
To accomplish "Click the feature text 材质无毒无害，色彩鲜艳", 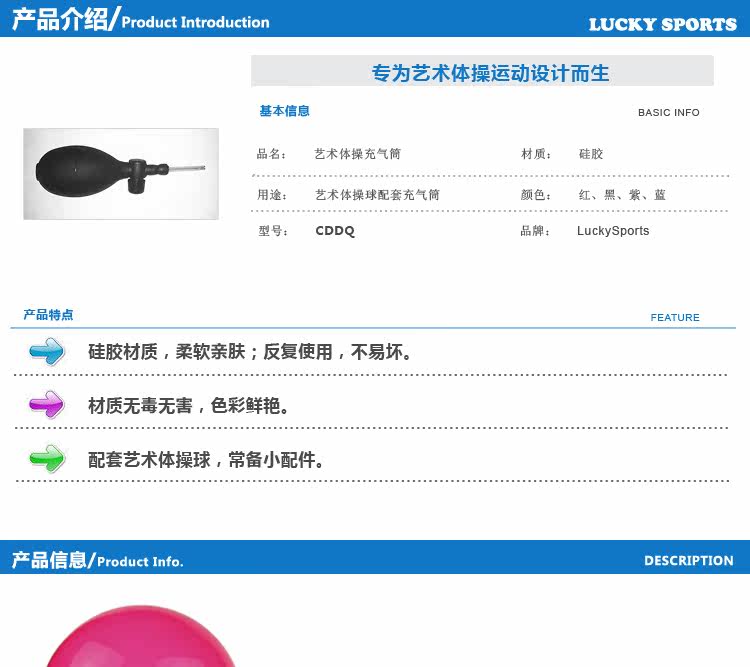I will pos(189,405).
